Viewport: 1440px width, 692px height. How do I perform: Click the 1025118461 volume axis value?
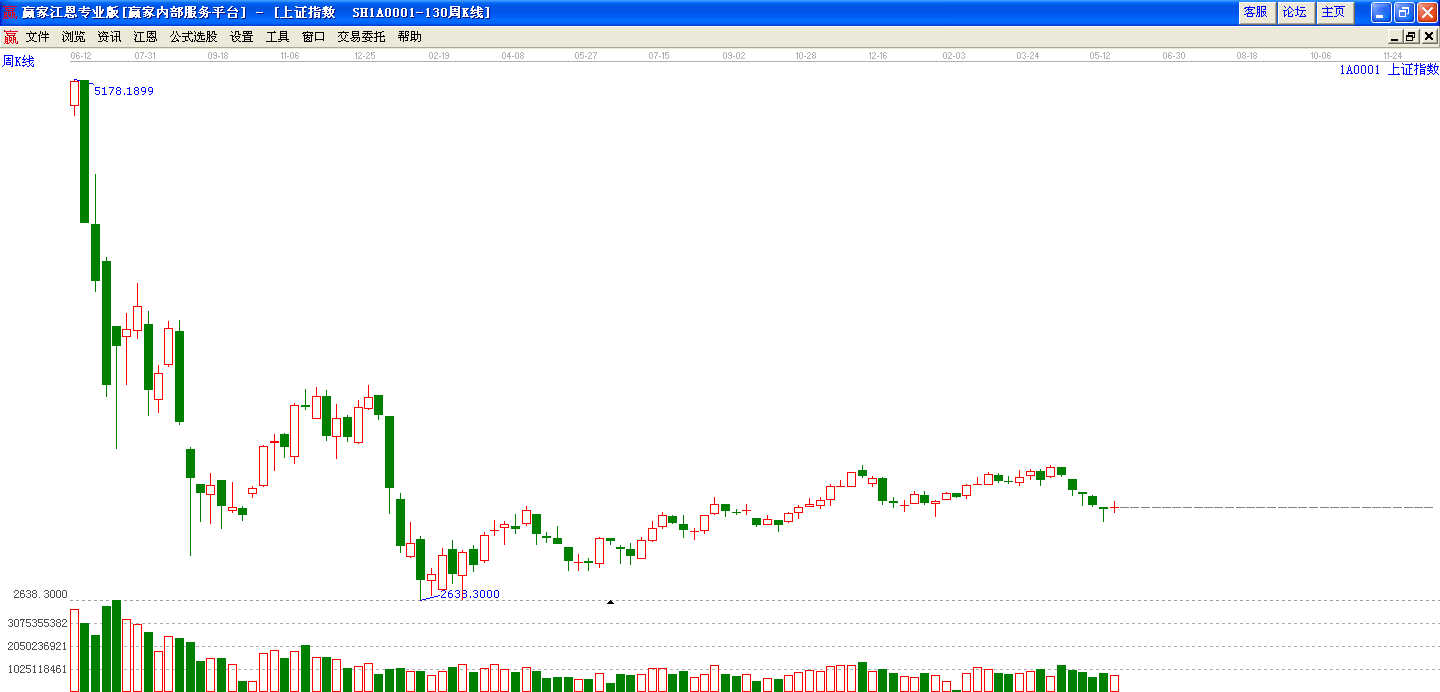(x=38, y=669)
